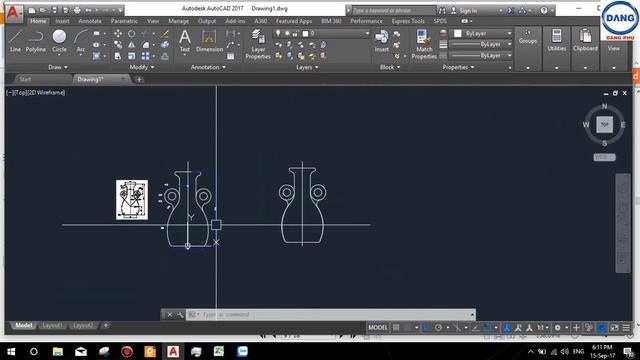Viewport: 640px width, 360px height.
Task: Switch to Layout1 tab
Action: (53, 326)
